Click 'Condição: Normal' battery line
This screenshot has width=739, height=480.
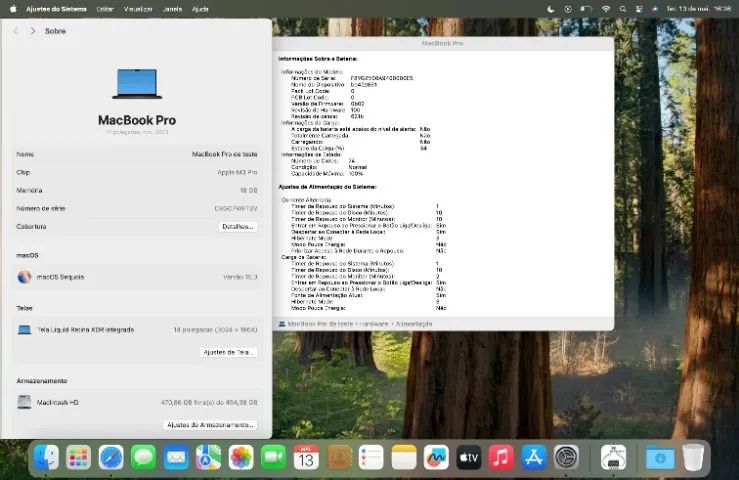coord(329,167)
